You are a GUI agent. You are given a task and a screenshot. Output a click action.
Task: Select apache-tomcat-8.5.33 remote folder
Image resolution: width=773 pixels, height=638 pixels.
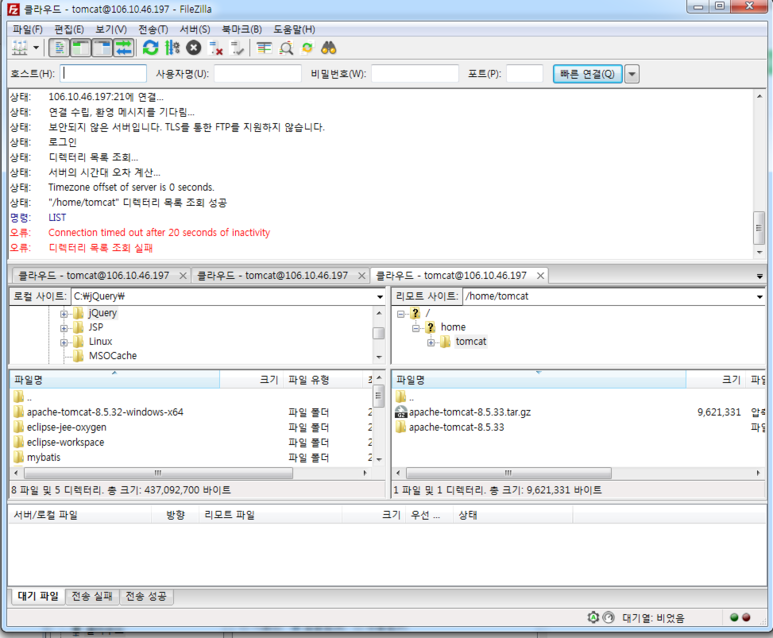457,427
